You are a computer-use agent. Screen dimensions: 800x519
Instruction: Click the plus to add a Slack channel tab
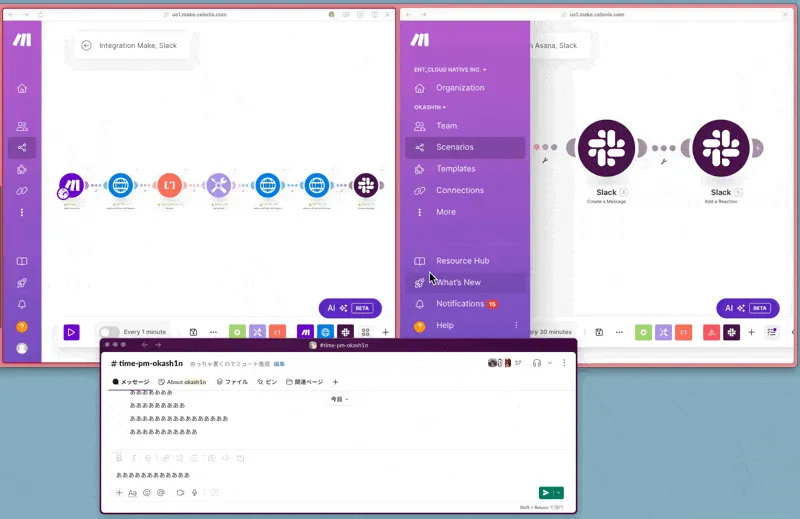point(335,382)
